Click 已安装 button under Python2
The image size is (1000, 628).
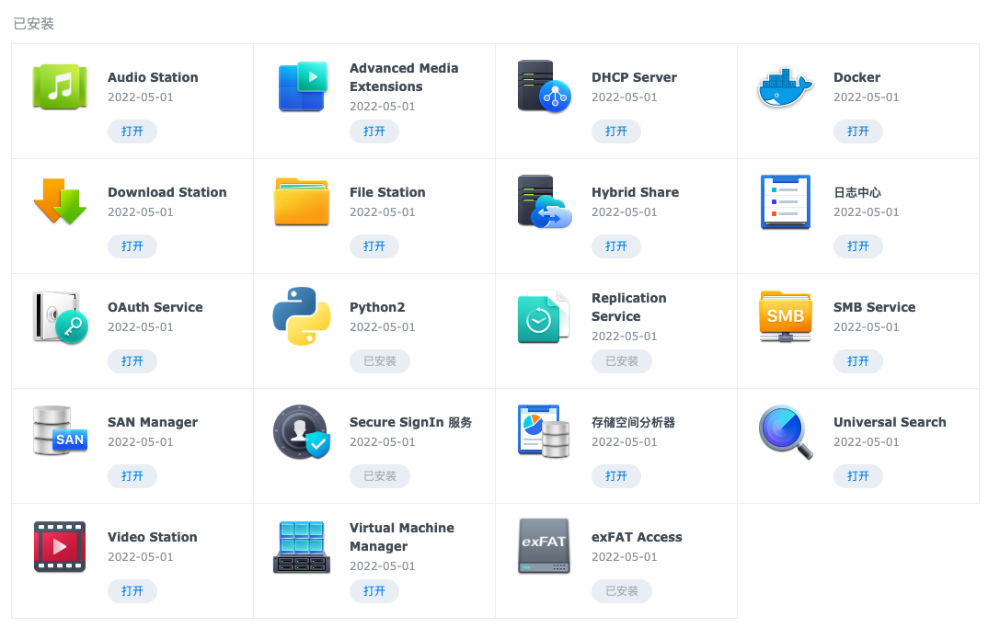[379, 361]
